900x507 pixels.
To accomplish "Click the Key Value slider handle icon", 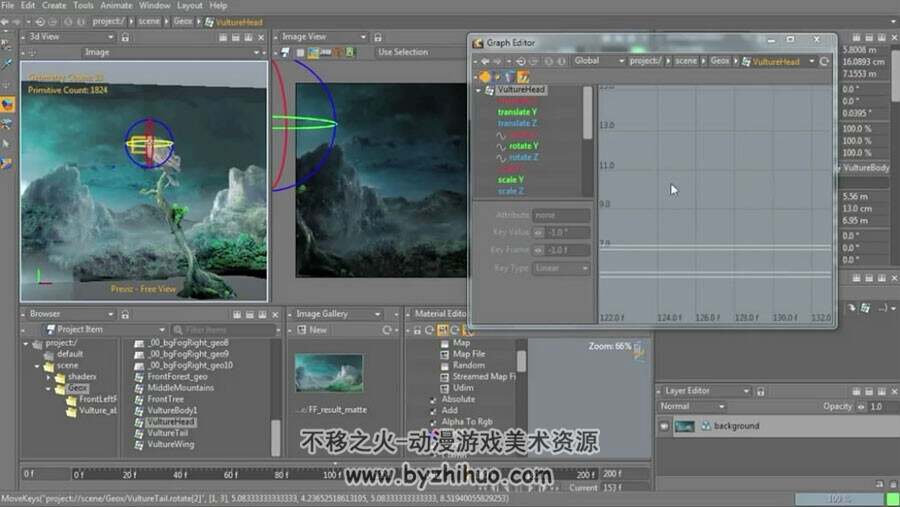I will click(x=538, y=233).
